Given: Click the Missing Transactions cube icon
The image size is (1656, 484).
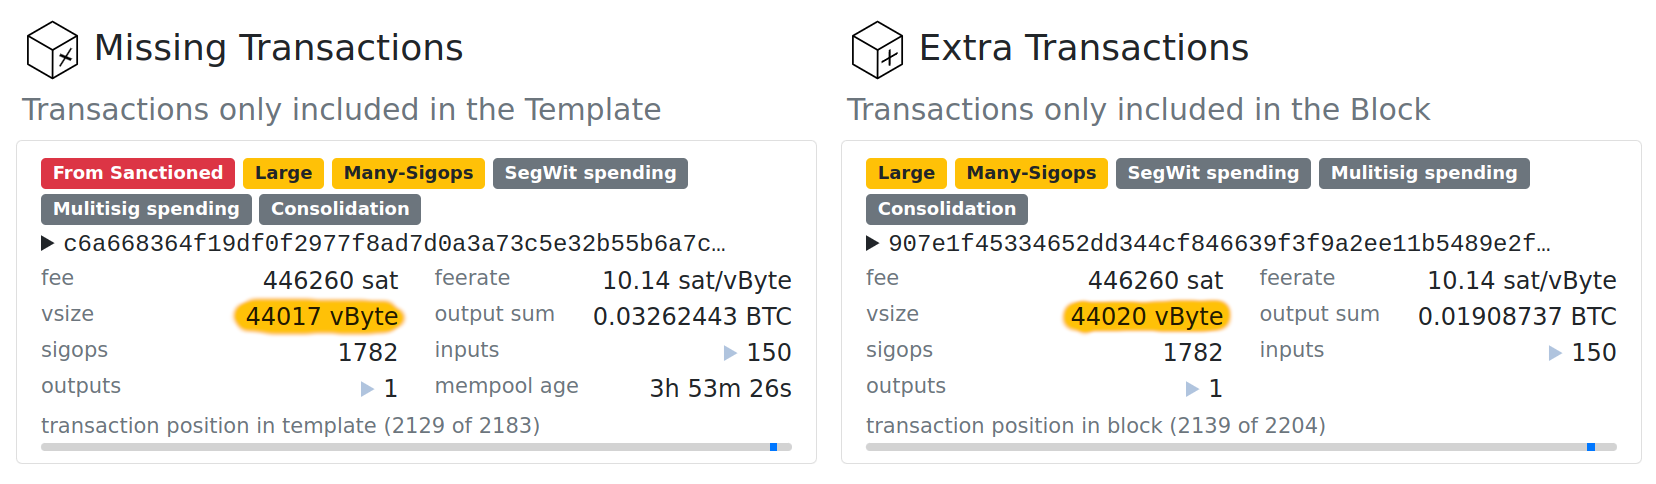Looking at the screenshot, I should click(x=52, y=50).
